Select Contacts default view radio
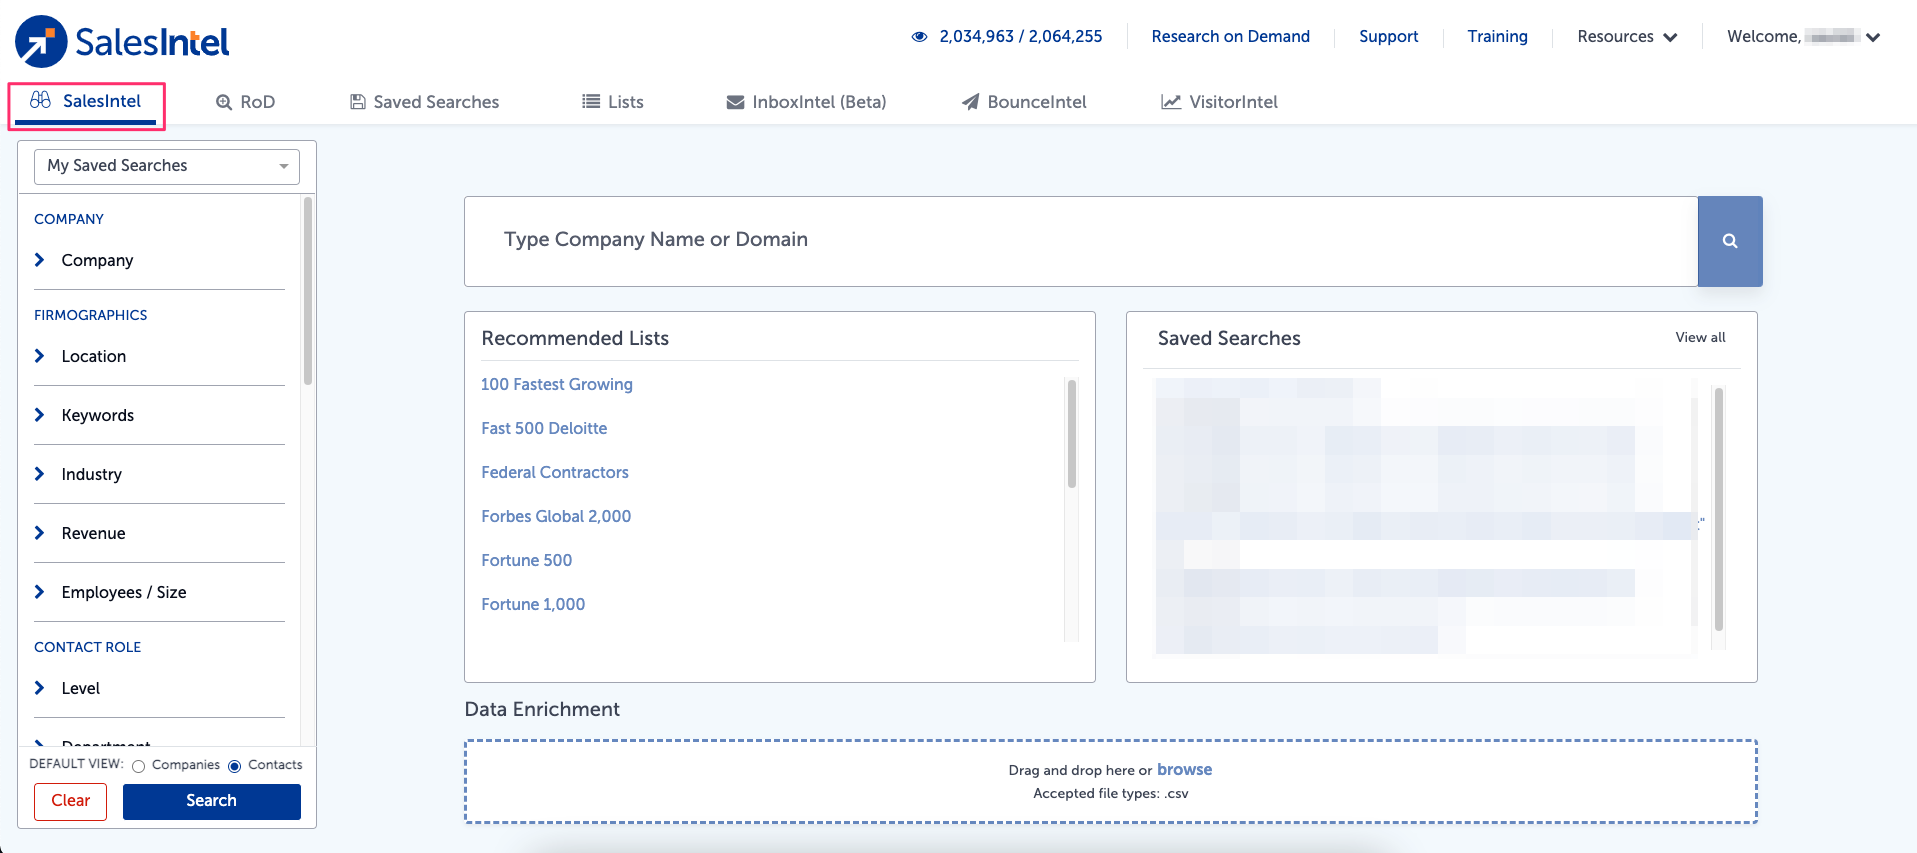Viewport: 1917px width, 853px height. coord(235,766)
